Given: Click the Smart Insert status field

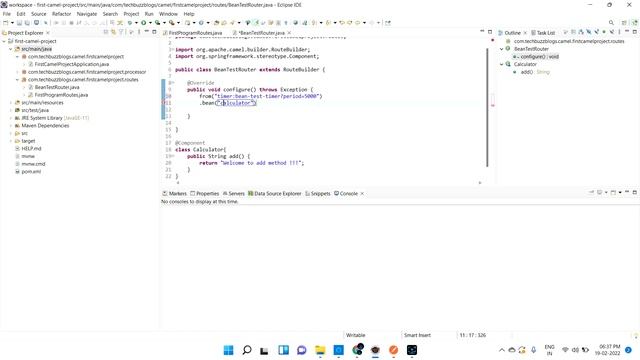Looking at the screenshot, I should 417,335.
